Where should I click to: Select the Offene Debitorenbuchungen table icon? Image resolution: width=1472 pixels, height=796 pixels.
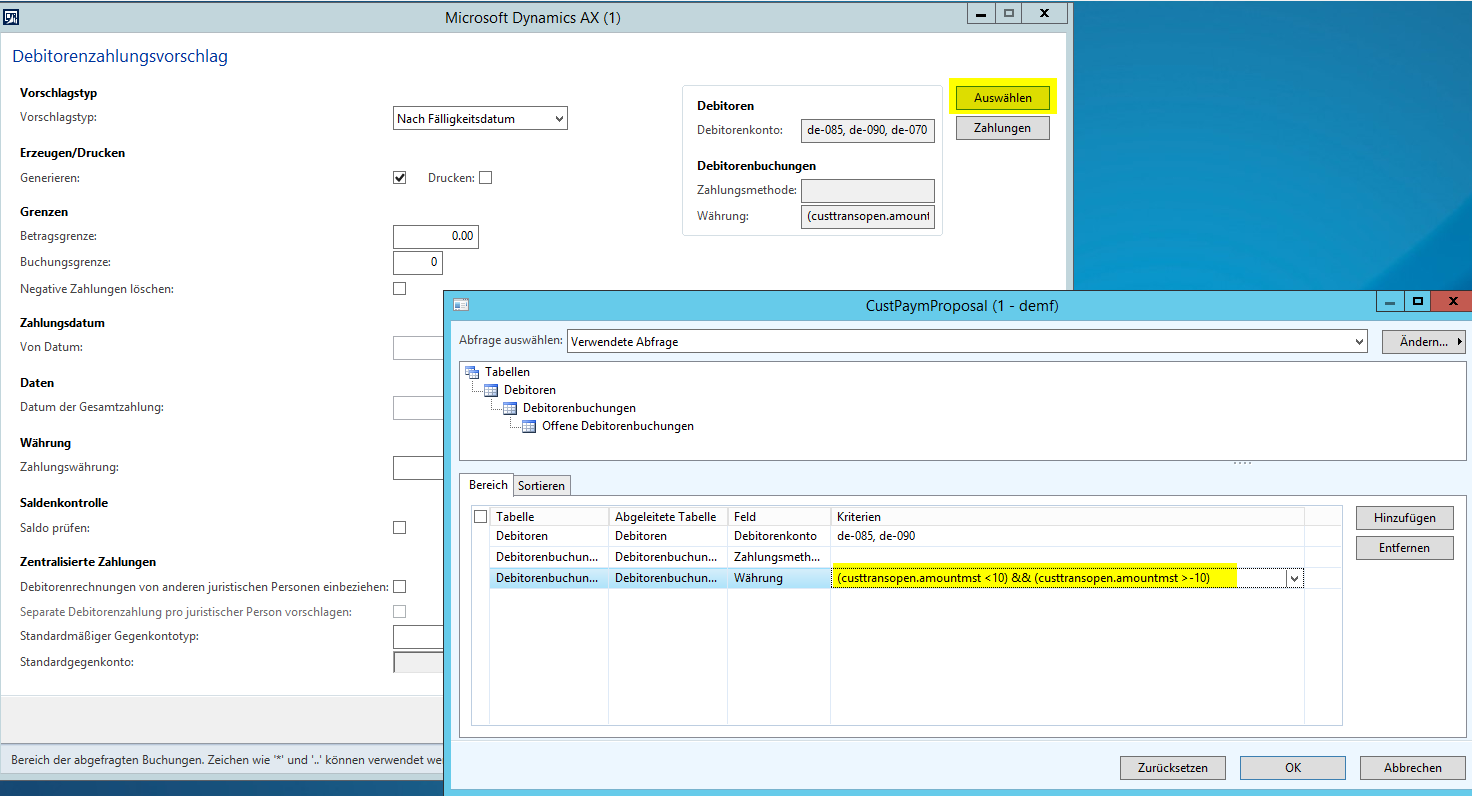pyautogui.click(x=529, y=426)
